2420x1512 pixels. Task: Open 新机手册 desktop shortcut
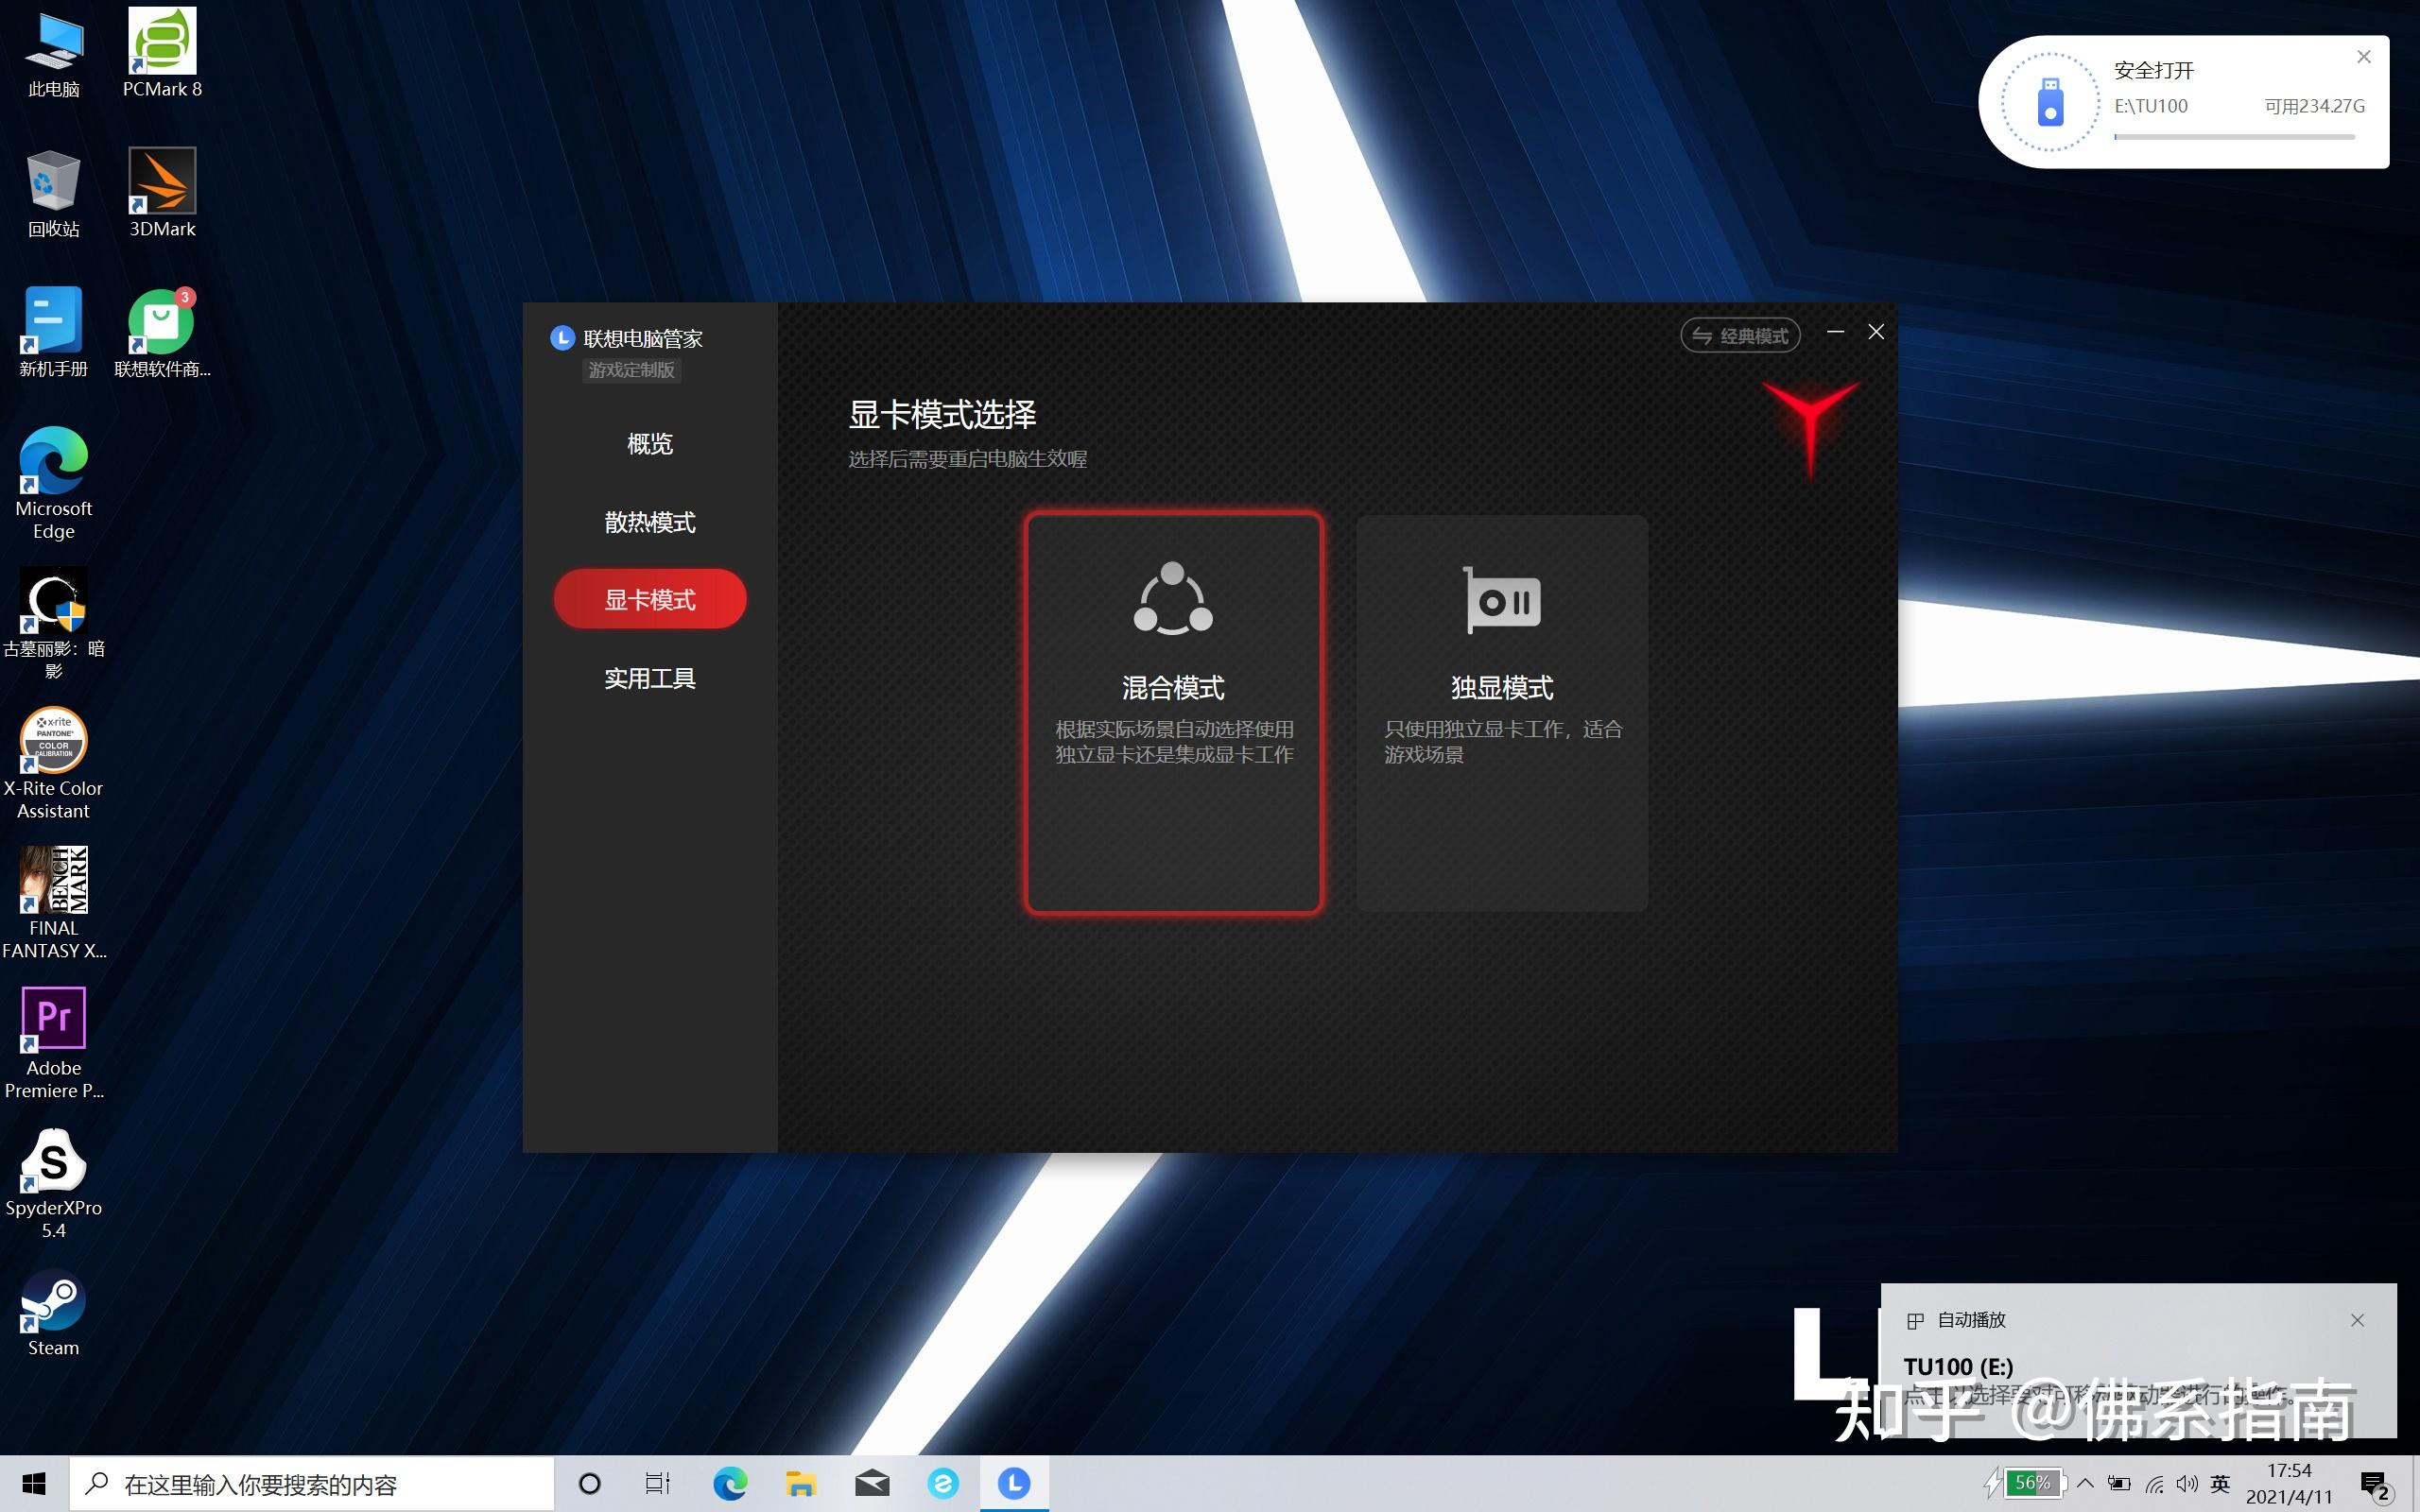click(54, 334)
